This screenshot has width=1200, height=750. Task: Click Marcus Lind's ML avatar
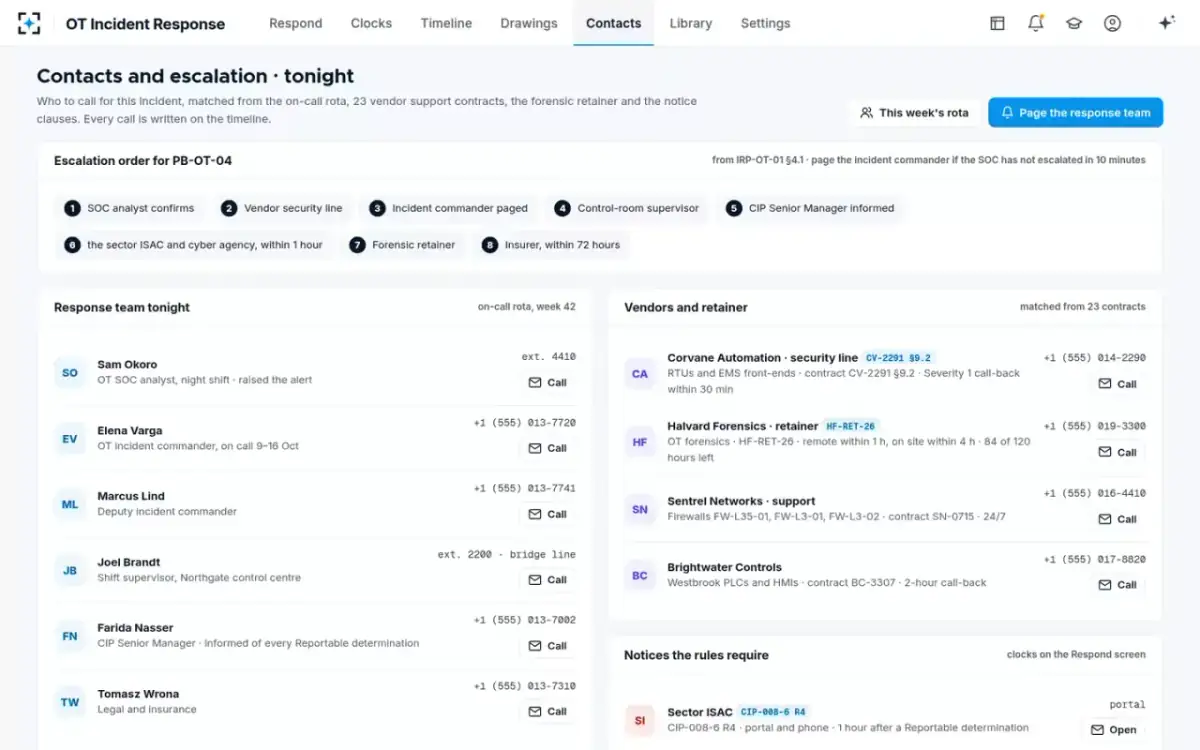click(x=70, y=505)
